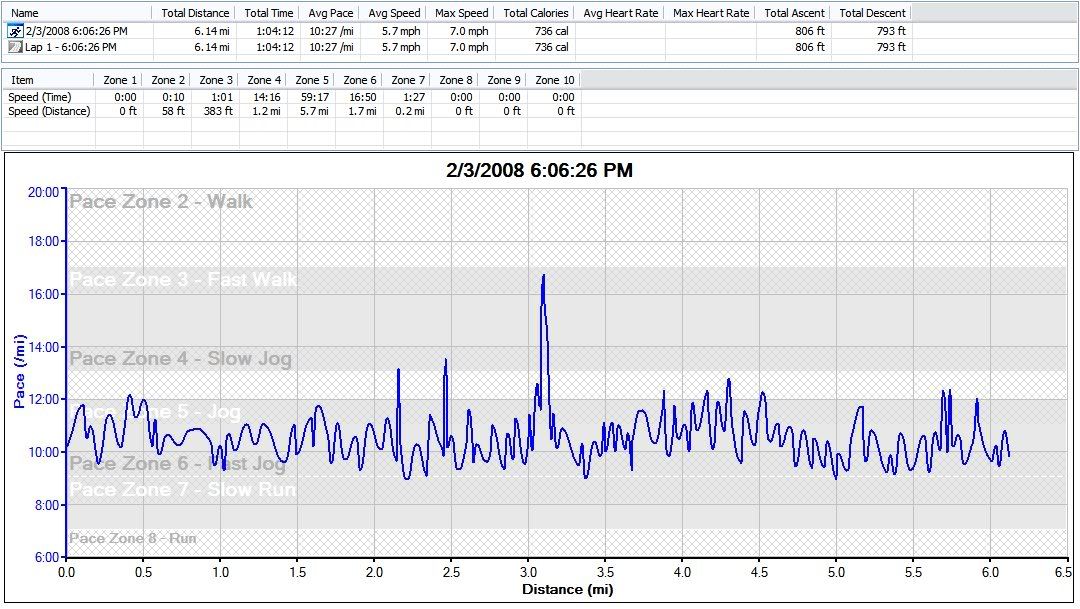Click the Total Ascent column header
Image resolution: width=1080 pixels, height=609 pixels.
[x=797, y=13]
